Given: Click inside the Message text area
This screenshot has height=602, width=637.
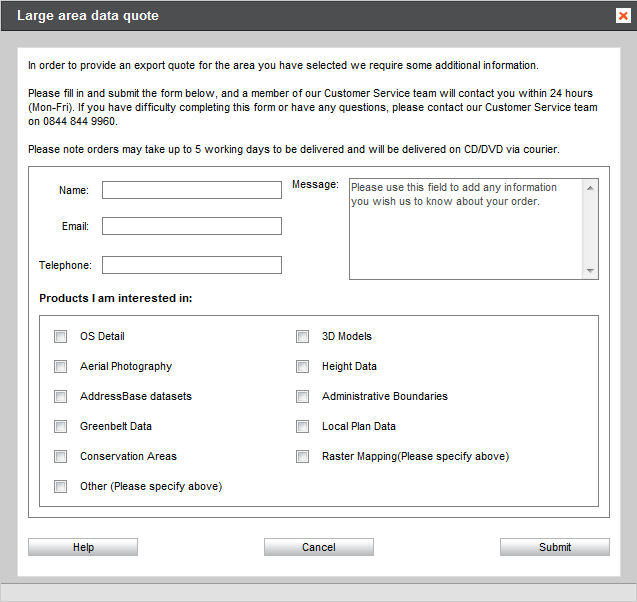Looking at the screenshot, I should click(x=466, y=229).
